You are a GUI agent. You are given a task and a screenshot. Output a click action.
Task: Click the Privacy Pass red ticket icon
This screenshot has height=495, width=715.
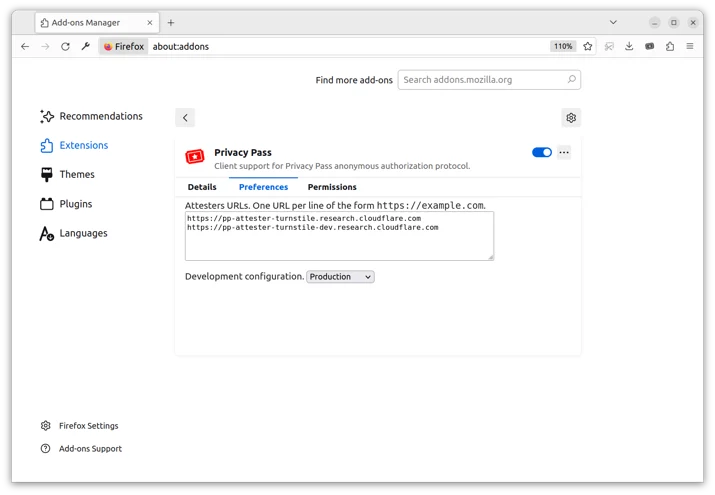click(x=195, y=157)
